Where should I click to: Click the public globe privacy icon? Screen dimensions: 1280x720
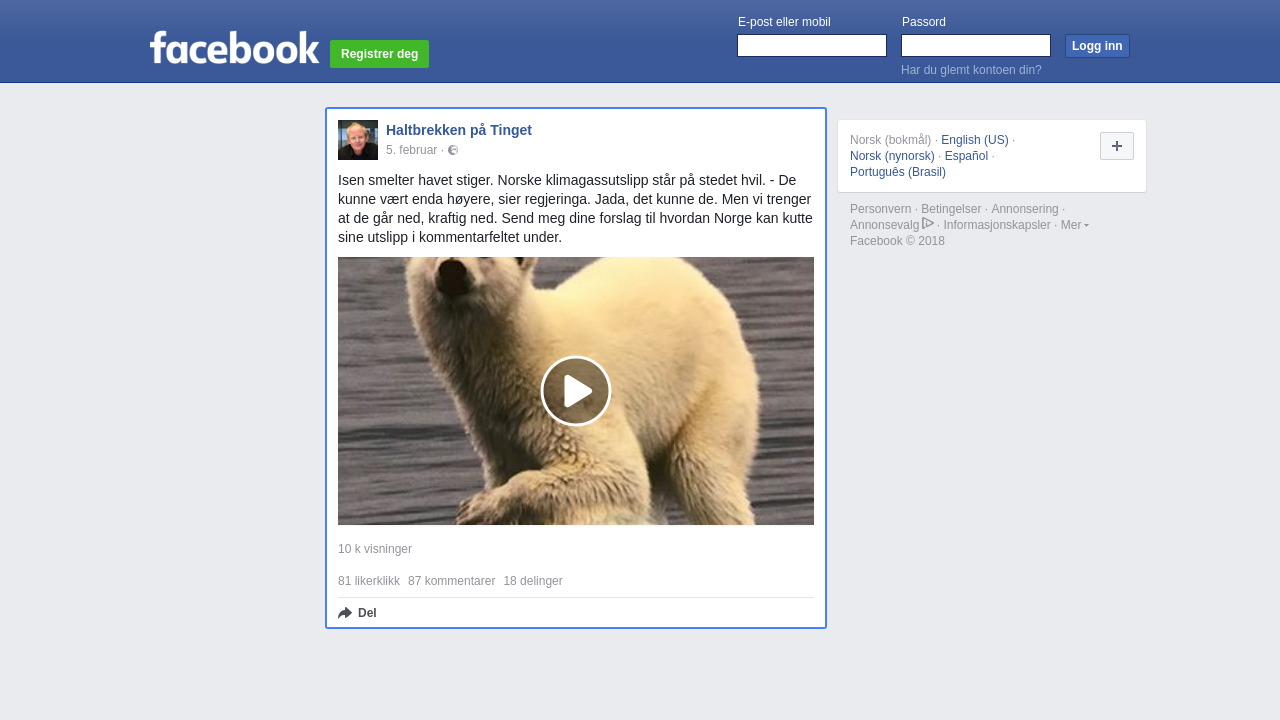pyautogui.click(x=453, y=150)
